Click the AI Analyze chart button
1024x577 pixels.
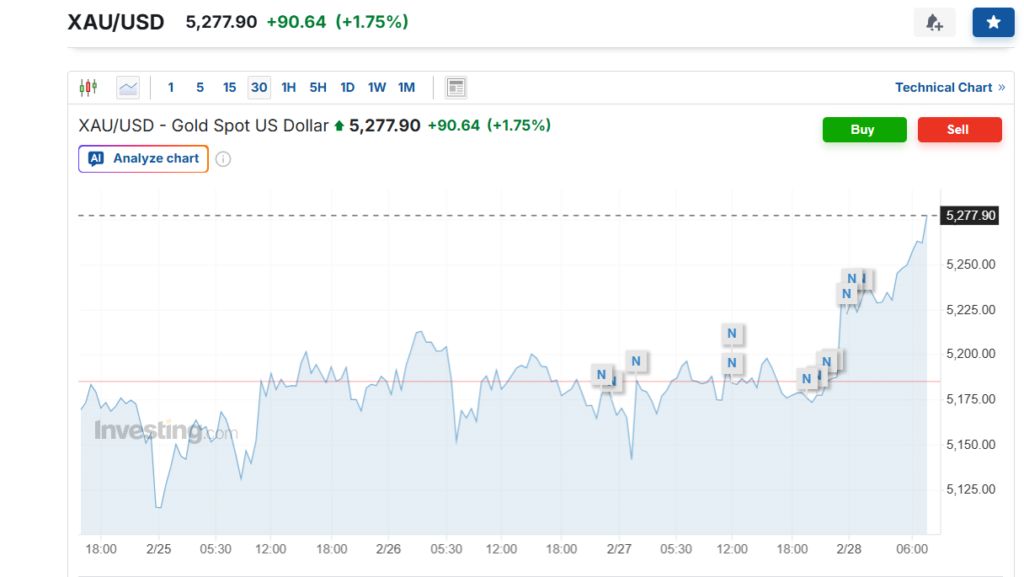coord(144,159)
